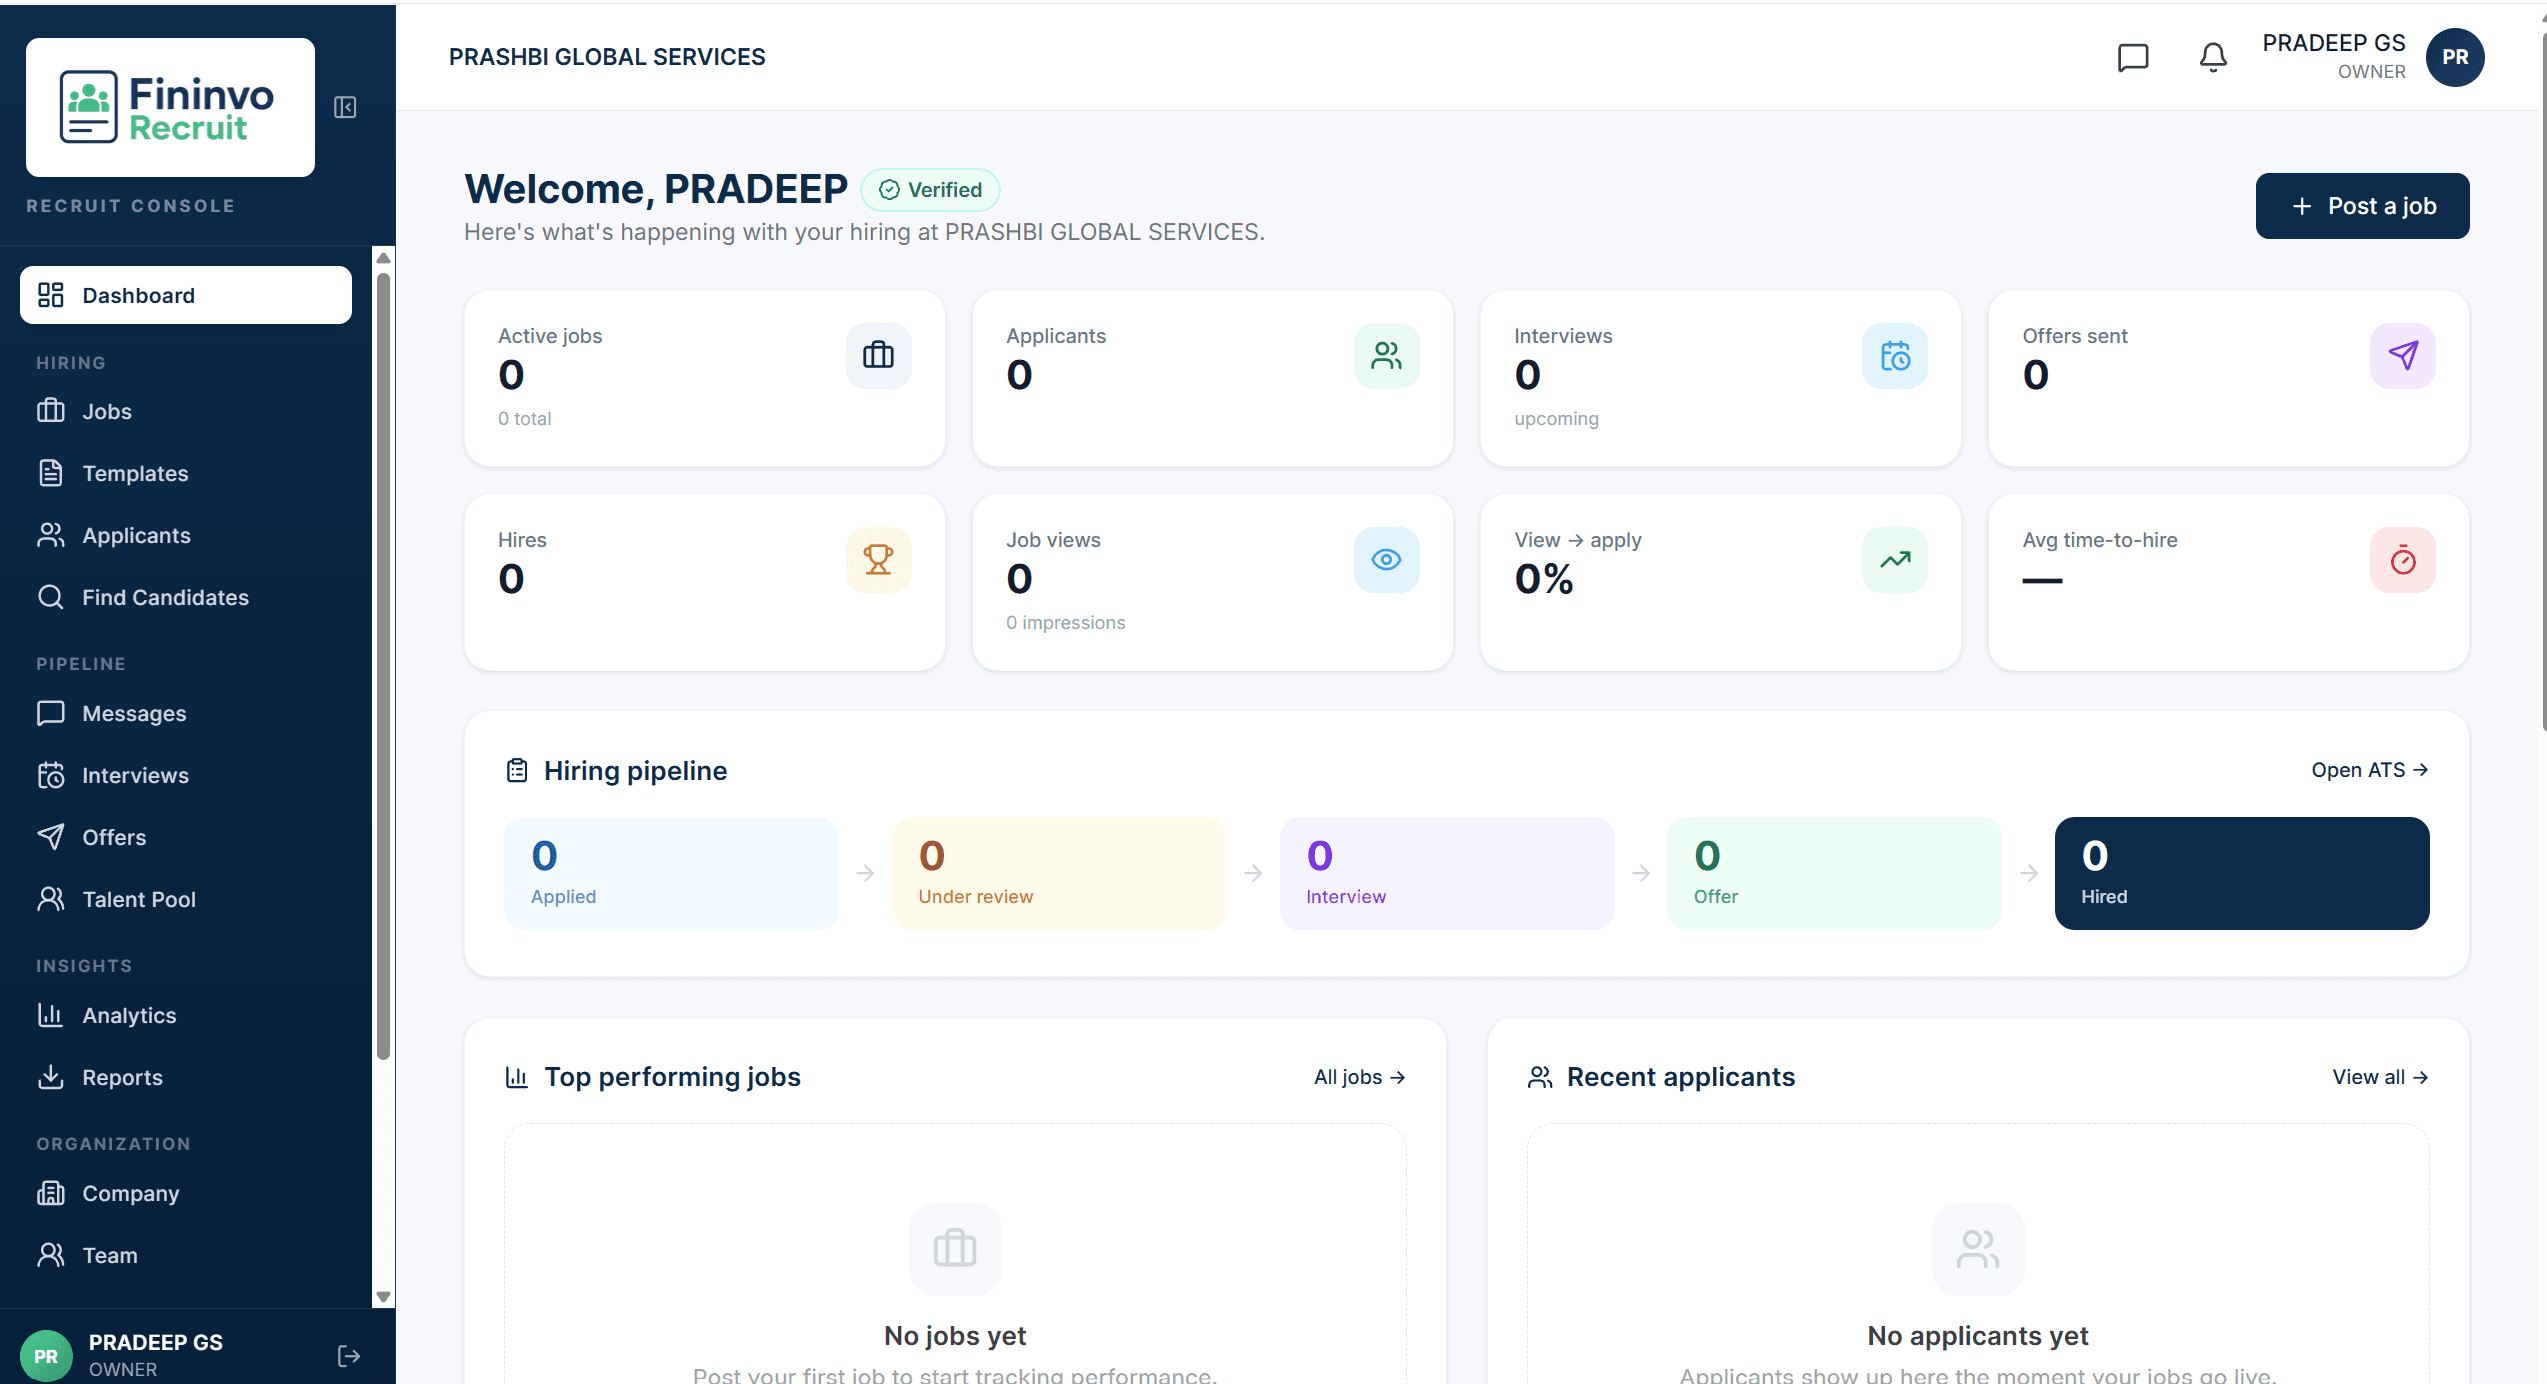Click the calendar-clock icon on Interviews card

[x=1894, y=355]
